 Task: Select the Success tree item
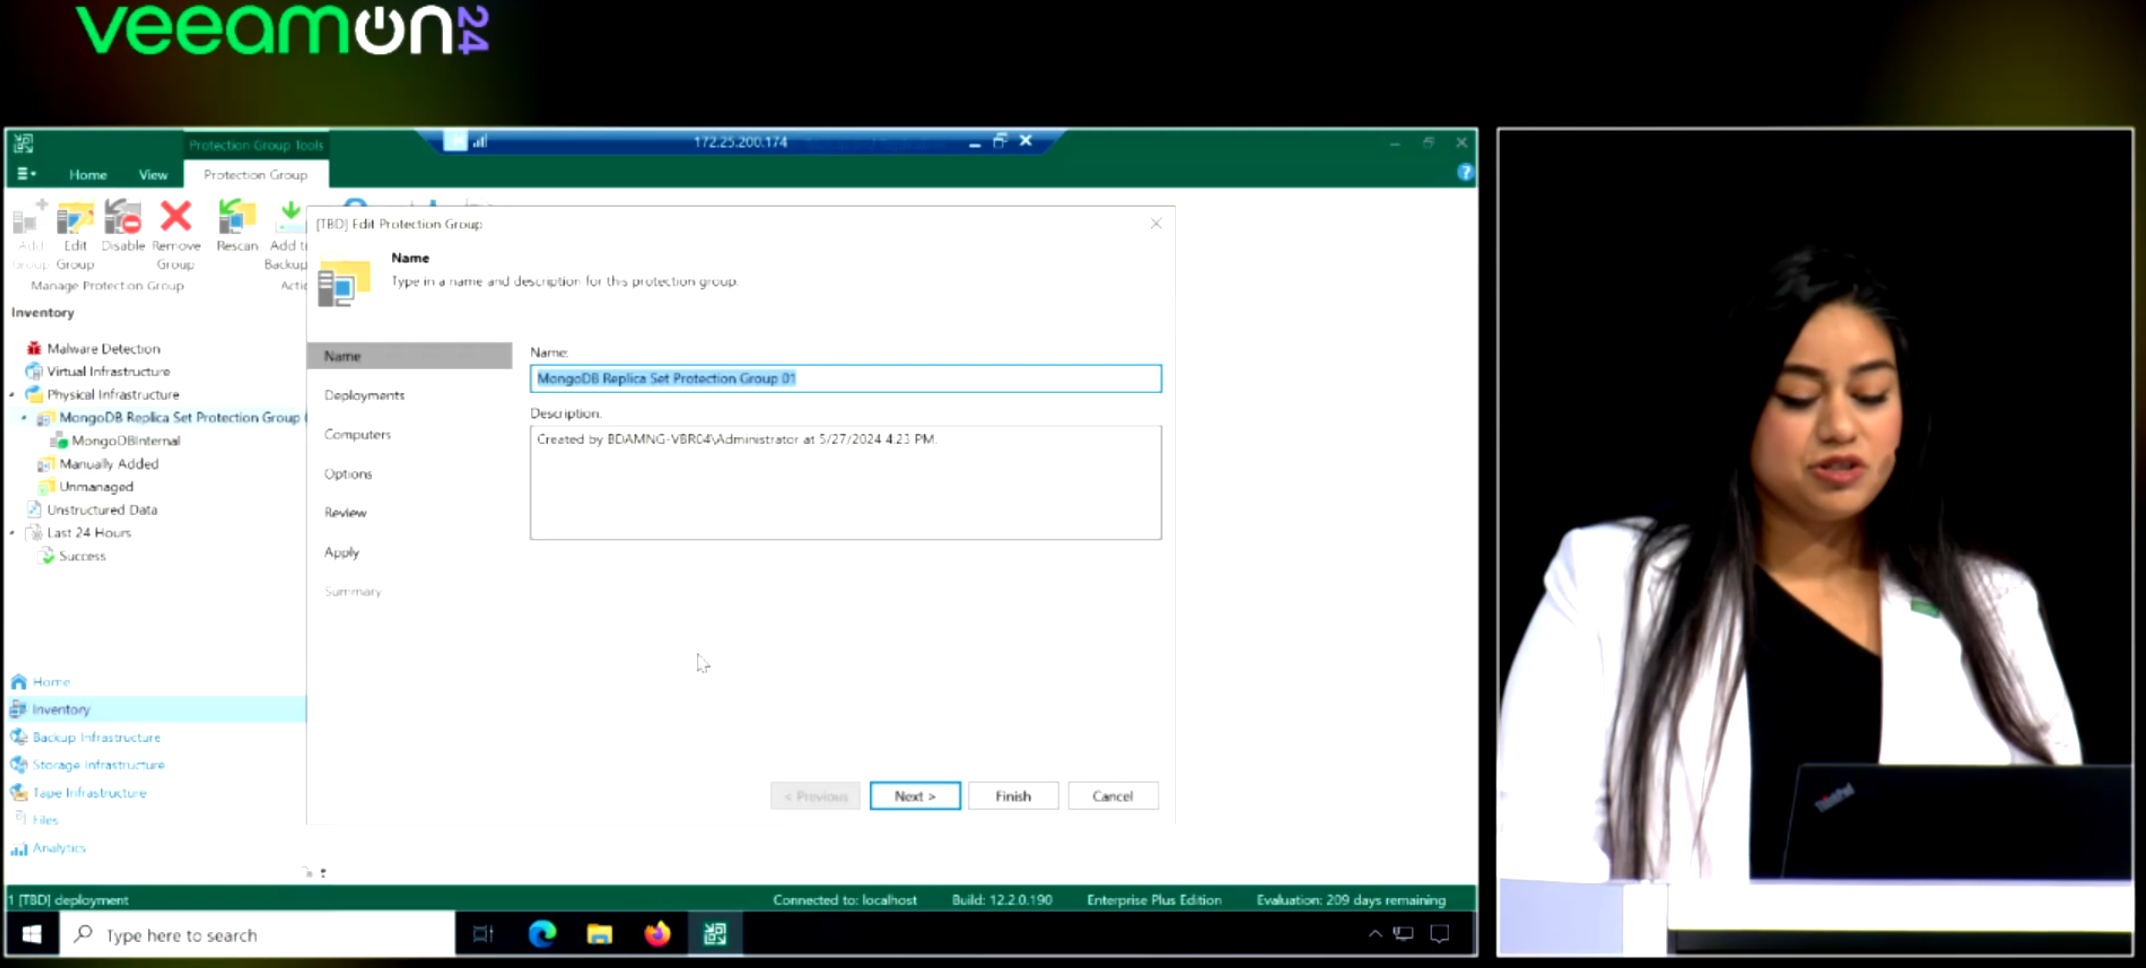81,555
